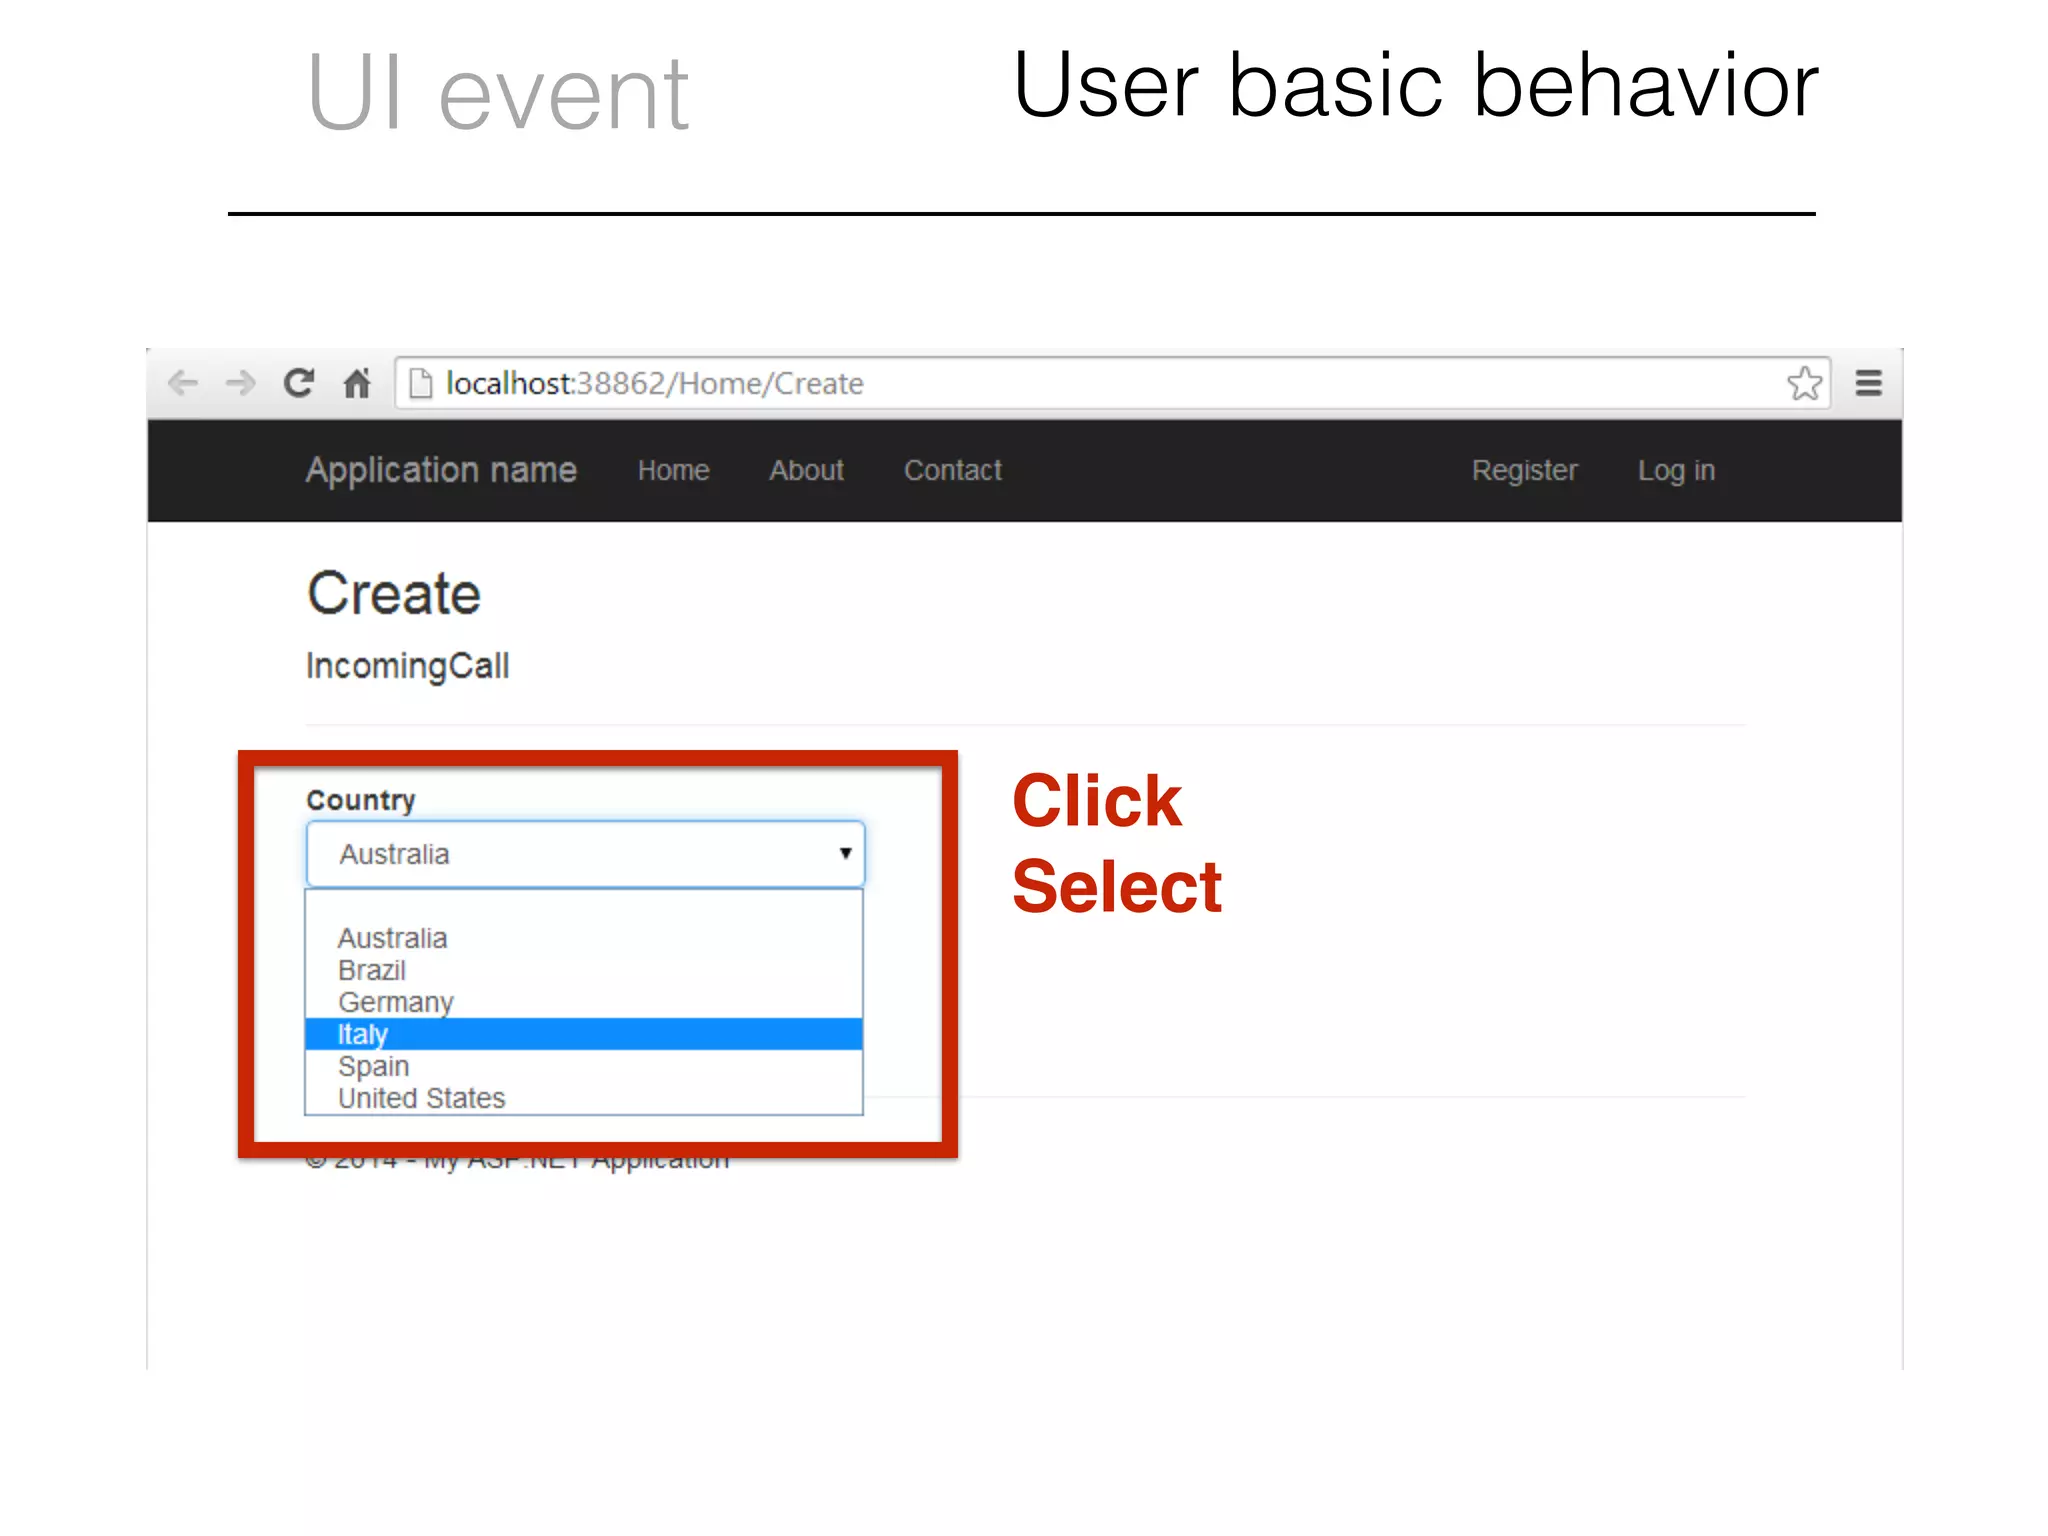Click the Register link
Image resolution: width=2048 pixels, height=1536 pixels.
pos(1524,470)
